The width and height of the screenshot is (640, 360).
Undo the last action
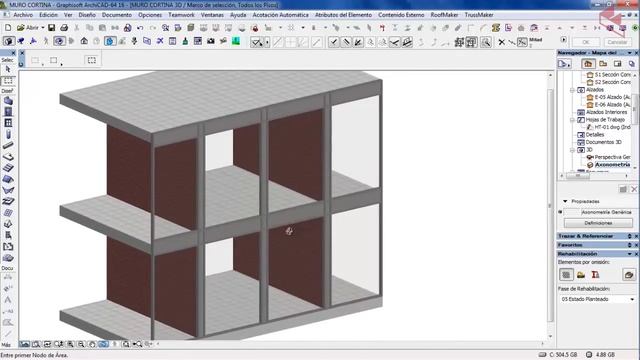[x=140, y=28]
